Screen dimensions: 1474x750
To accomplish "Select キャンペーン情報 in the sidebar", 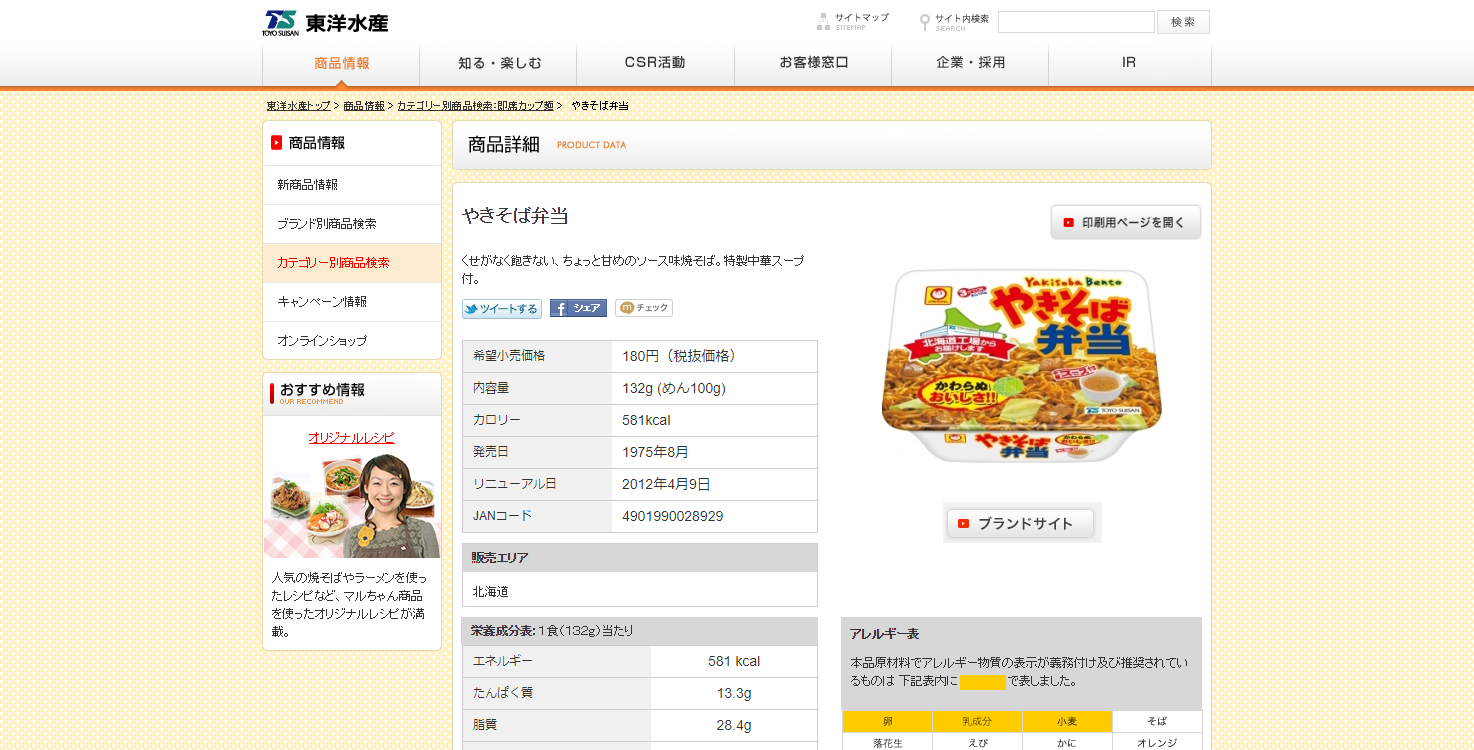I will click(351, 302).
